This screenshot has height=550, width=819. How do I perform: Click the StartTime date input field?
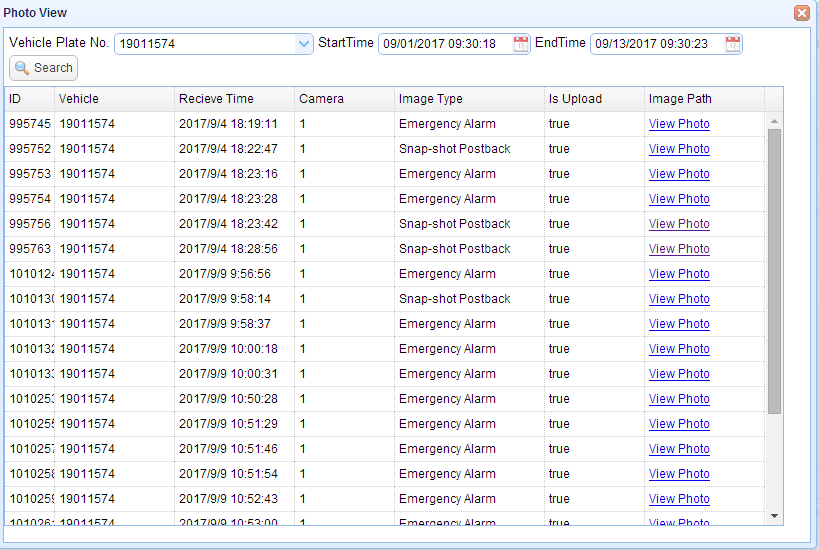click(x=444, y=44)
